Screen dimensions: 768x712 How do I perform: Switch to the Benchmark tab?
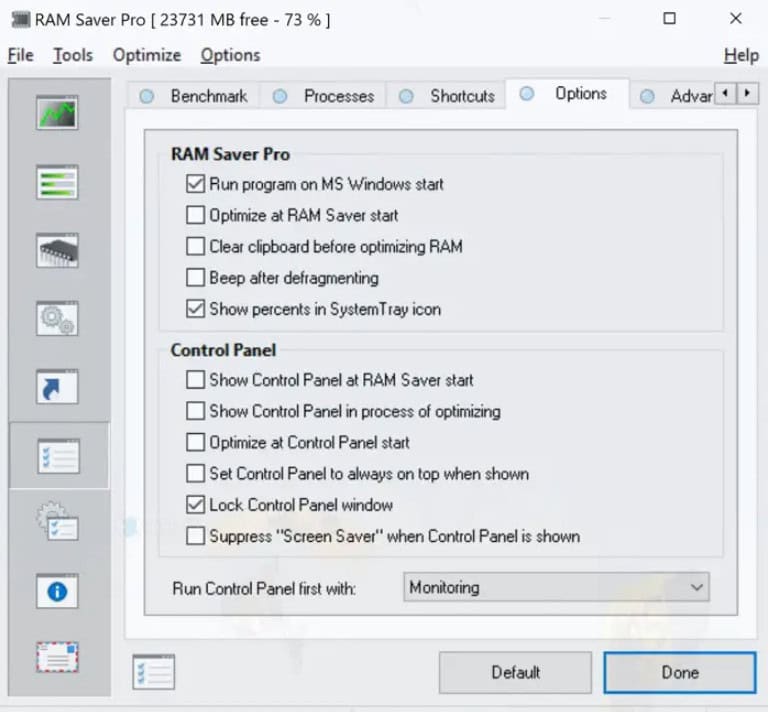pyautogui.click(x=194, y=96)
